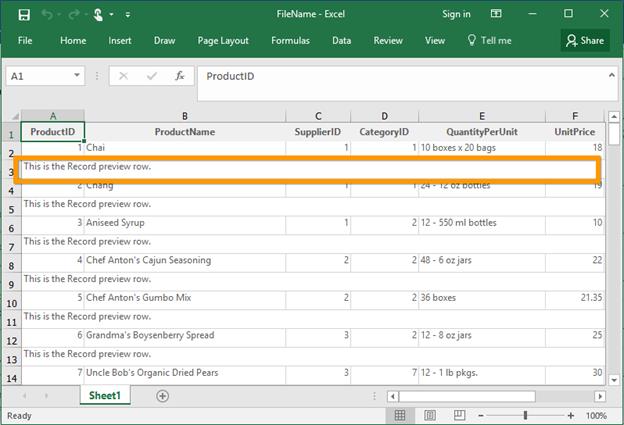
Task: Select the SupplierID header cell
Action: coord(318,132)
